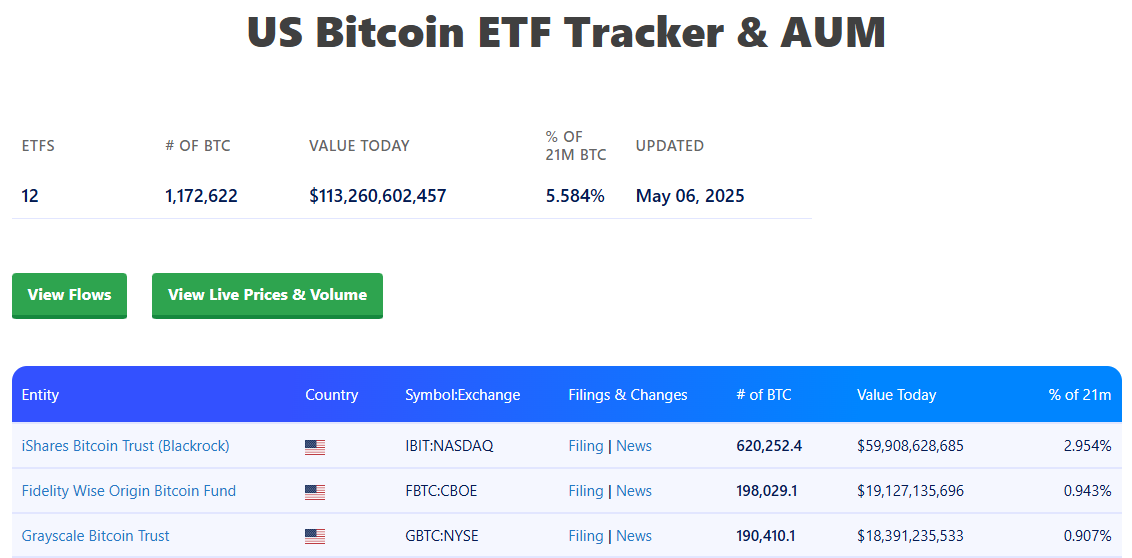Click the Symbol:Exchange column header
The height and width of the screenshot is (558, 1132).
(x=463, y=395)
